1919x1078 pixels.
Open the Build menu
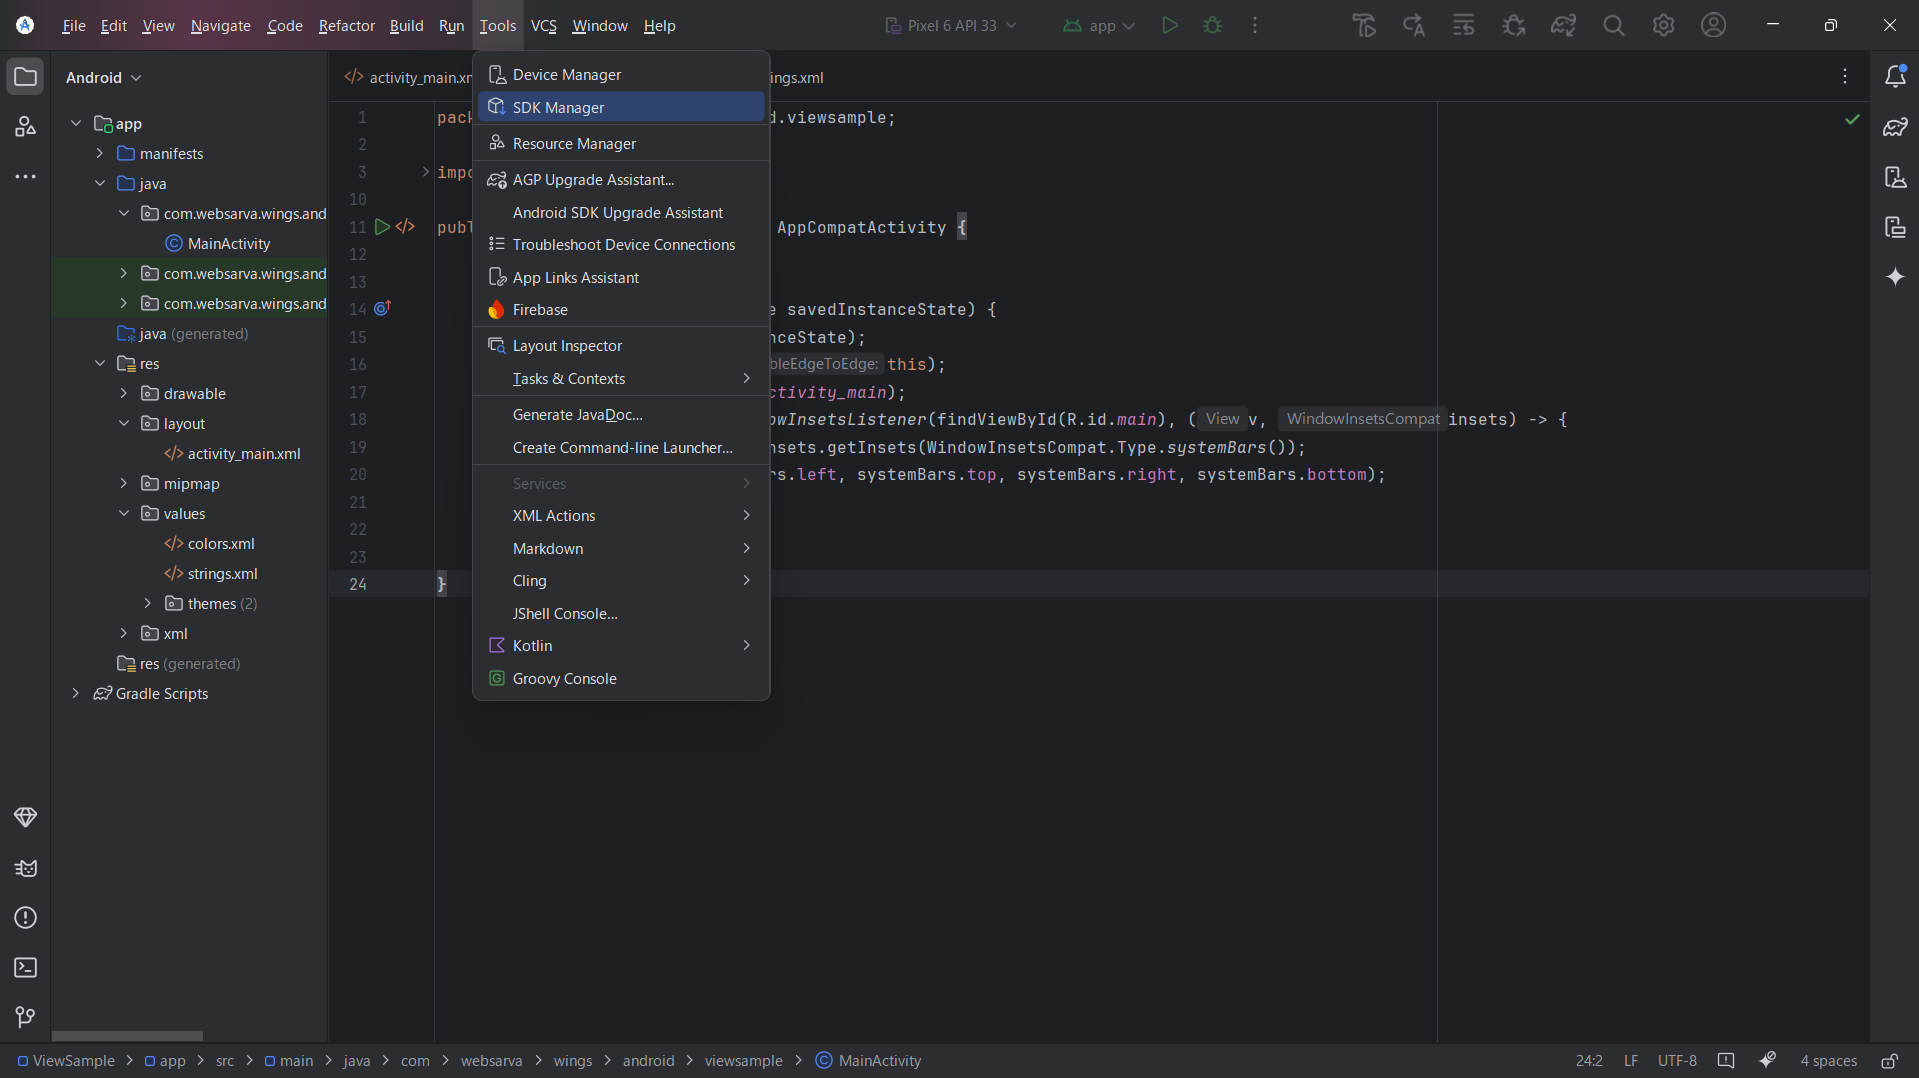pos(406,25)
